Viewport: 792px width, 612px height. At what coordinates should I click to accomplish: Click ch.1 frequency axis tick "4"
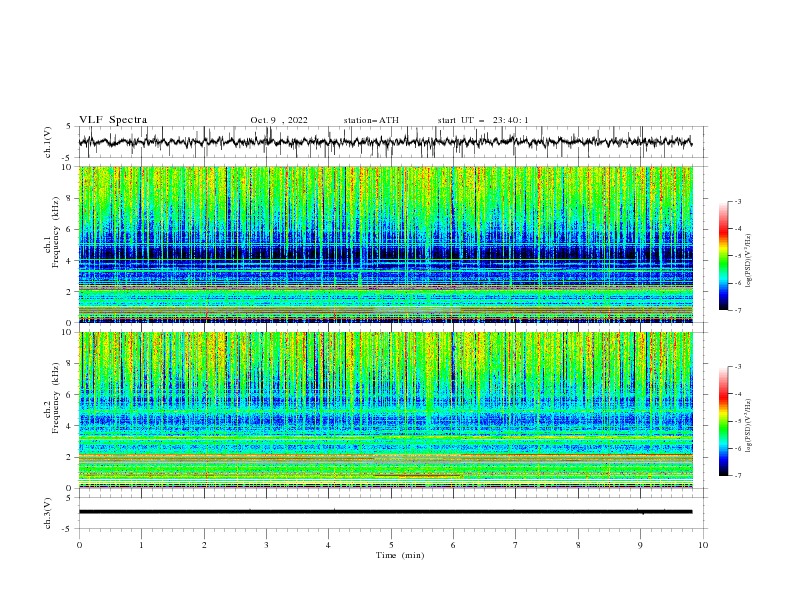[x=70, y=261]
